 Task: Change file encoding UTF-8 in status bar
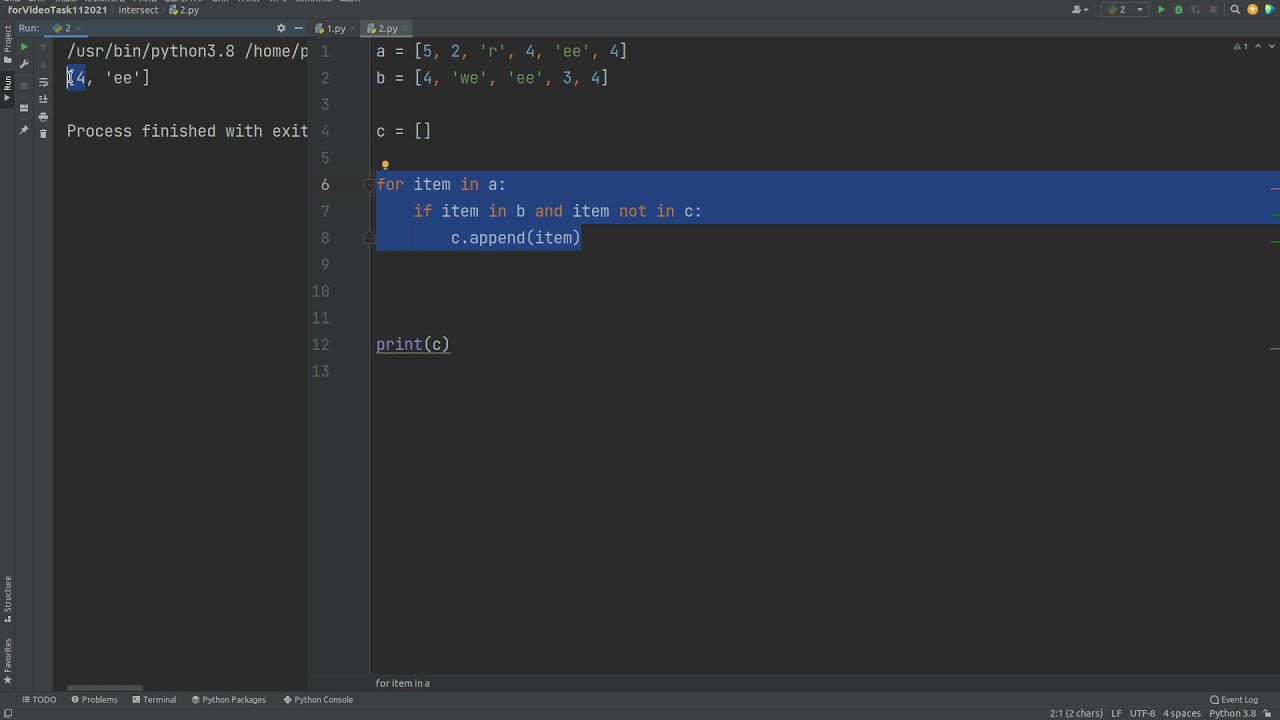coord(1142,713)
